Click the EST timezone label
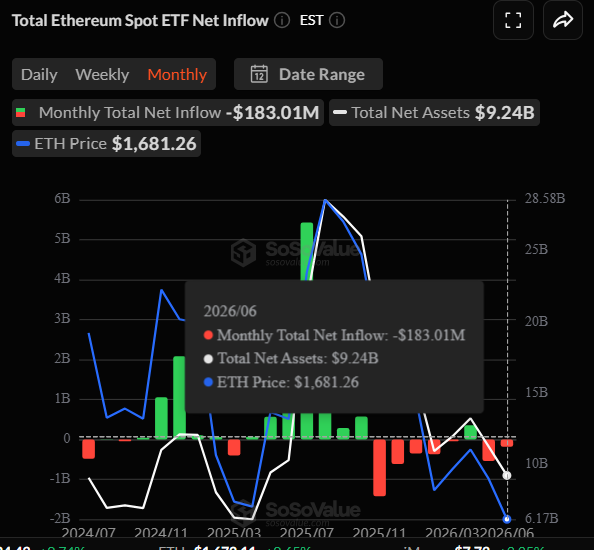The height and width of the screenshot is (550, 594). [311, 20]
